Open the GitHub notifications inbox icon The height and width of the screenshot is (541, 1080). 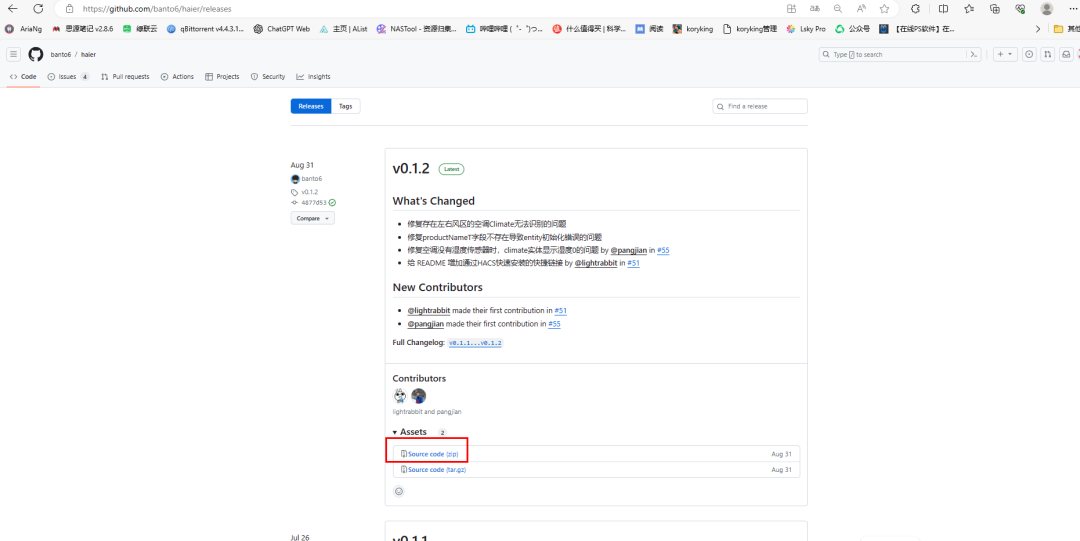point(1066,54)
